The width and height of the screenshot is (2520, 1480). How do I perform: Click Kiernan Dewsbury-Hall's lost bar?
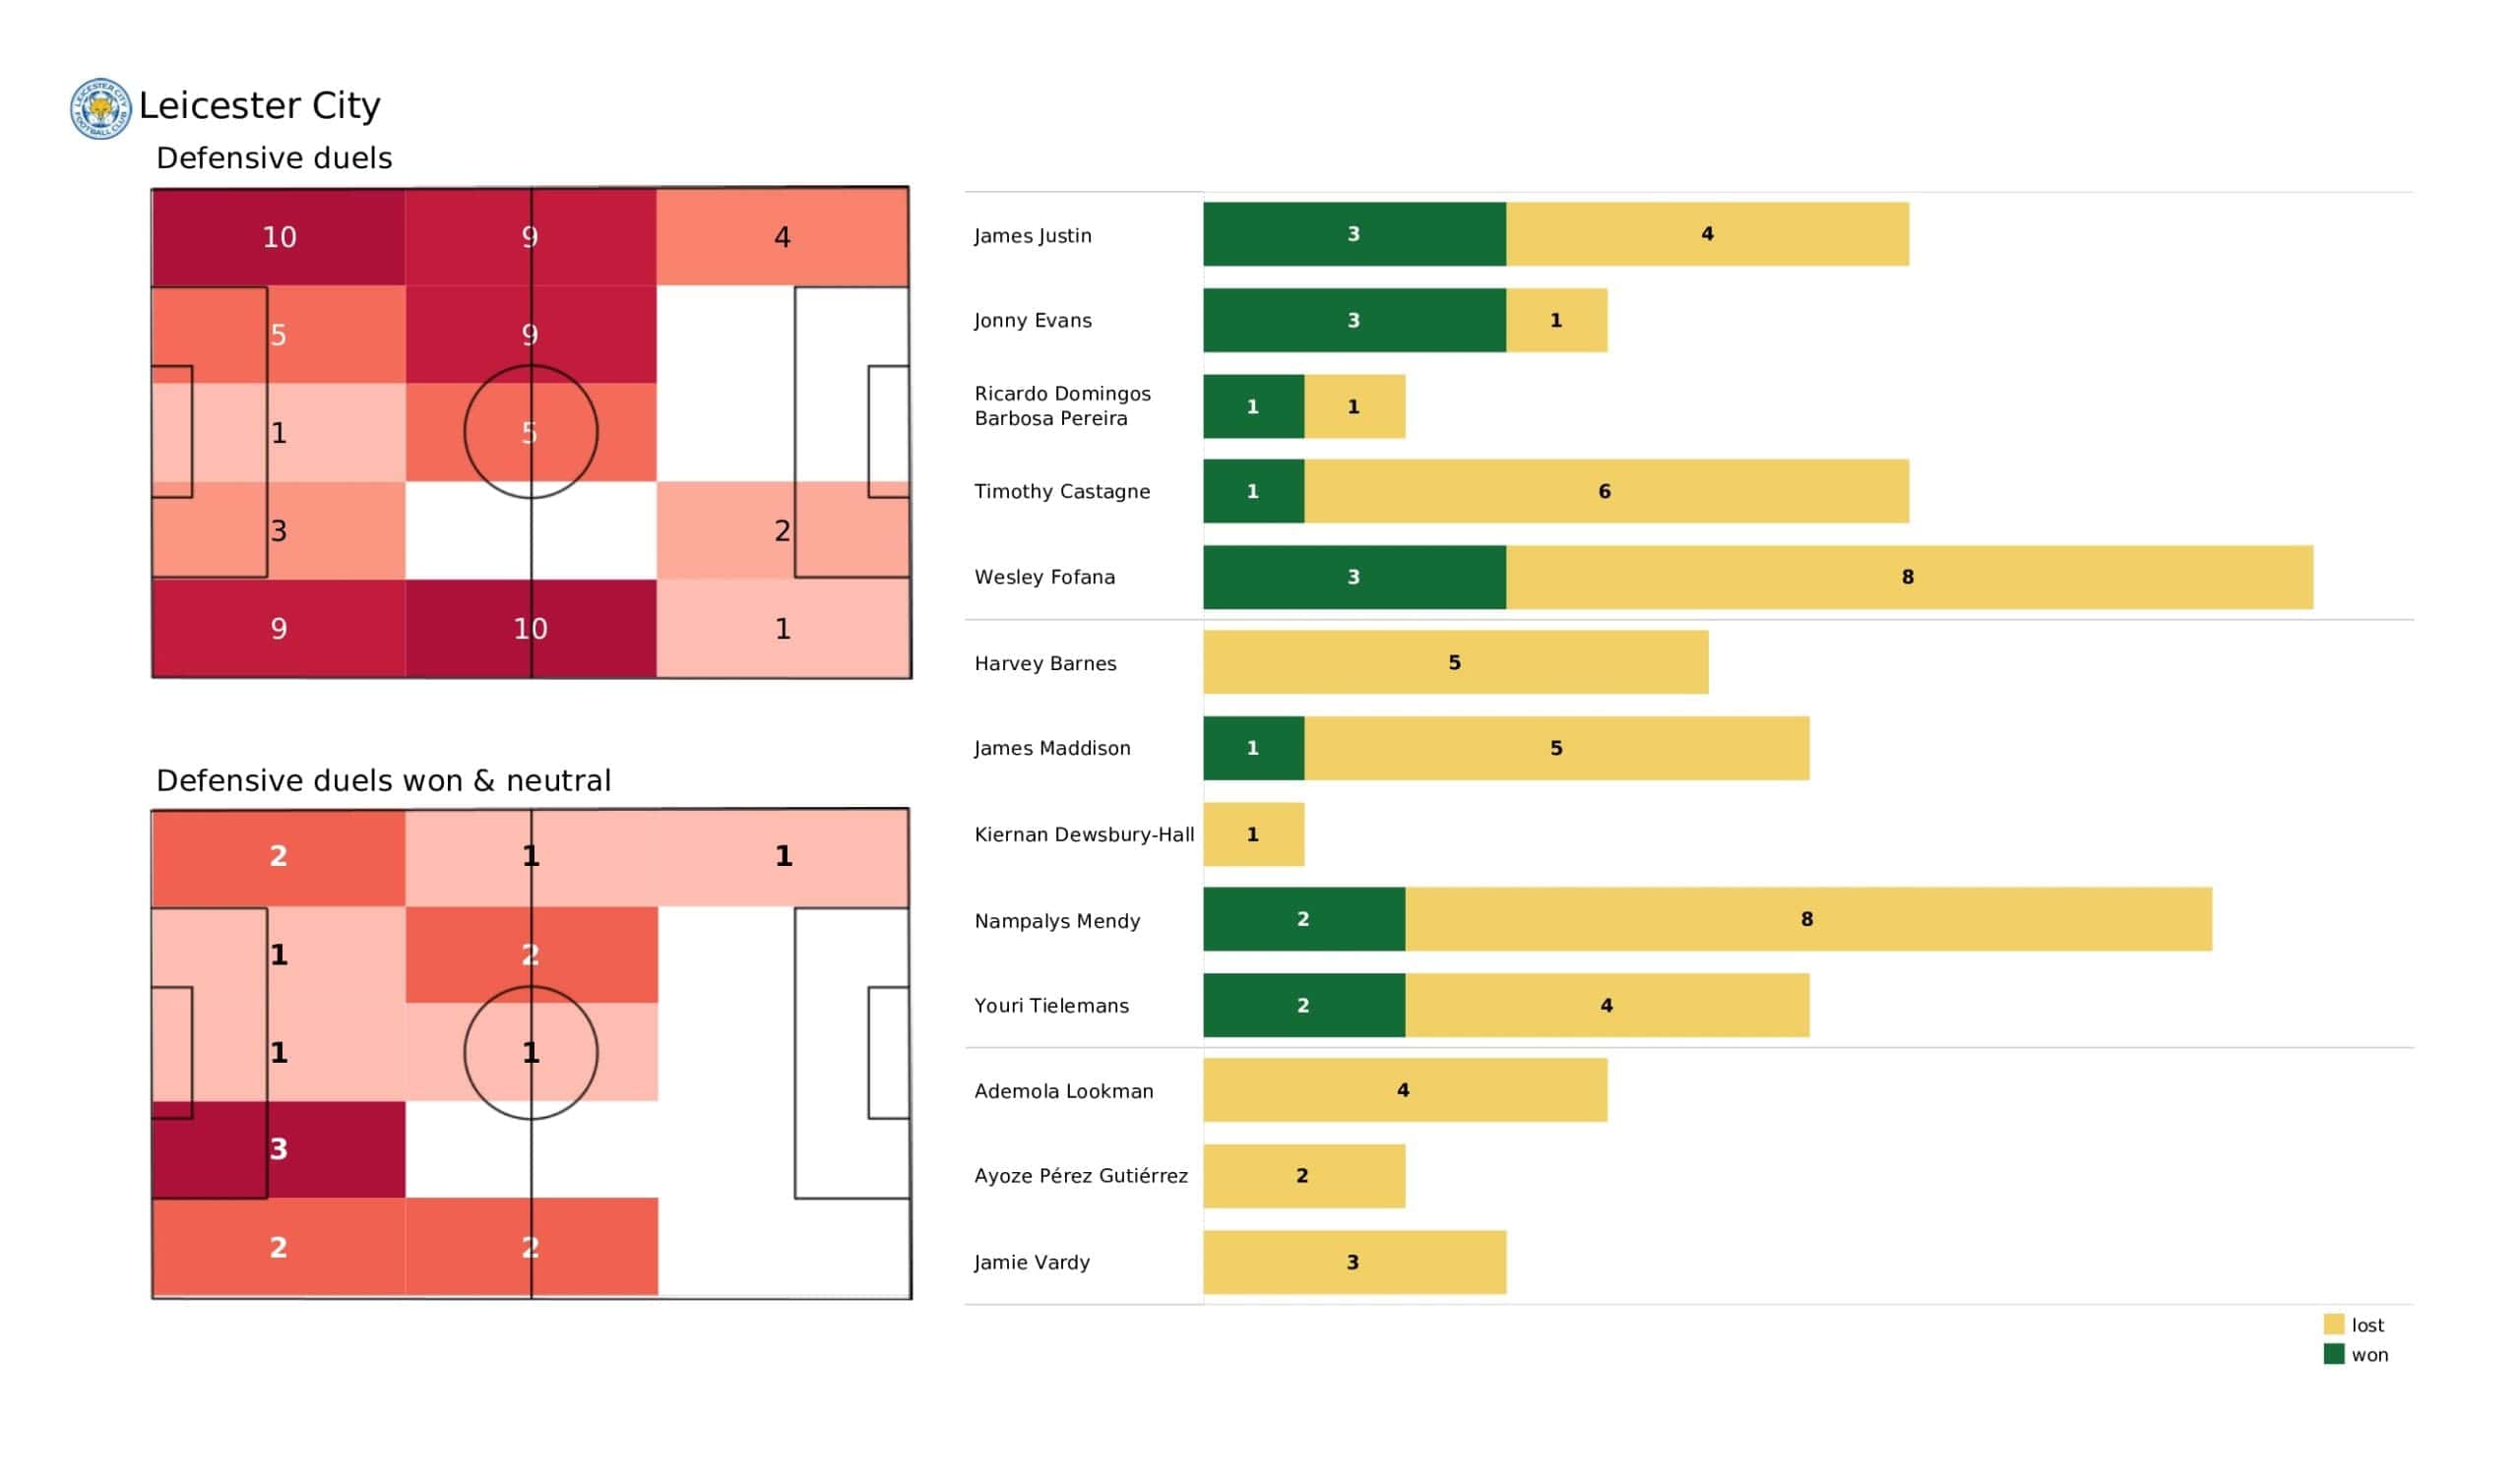[x=1253, y=834]
